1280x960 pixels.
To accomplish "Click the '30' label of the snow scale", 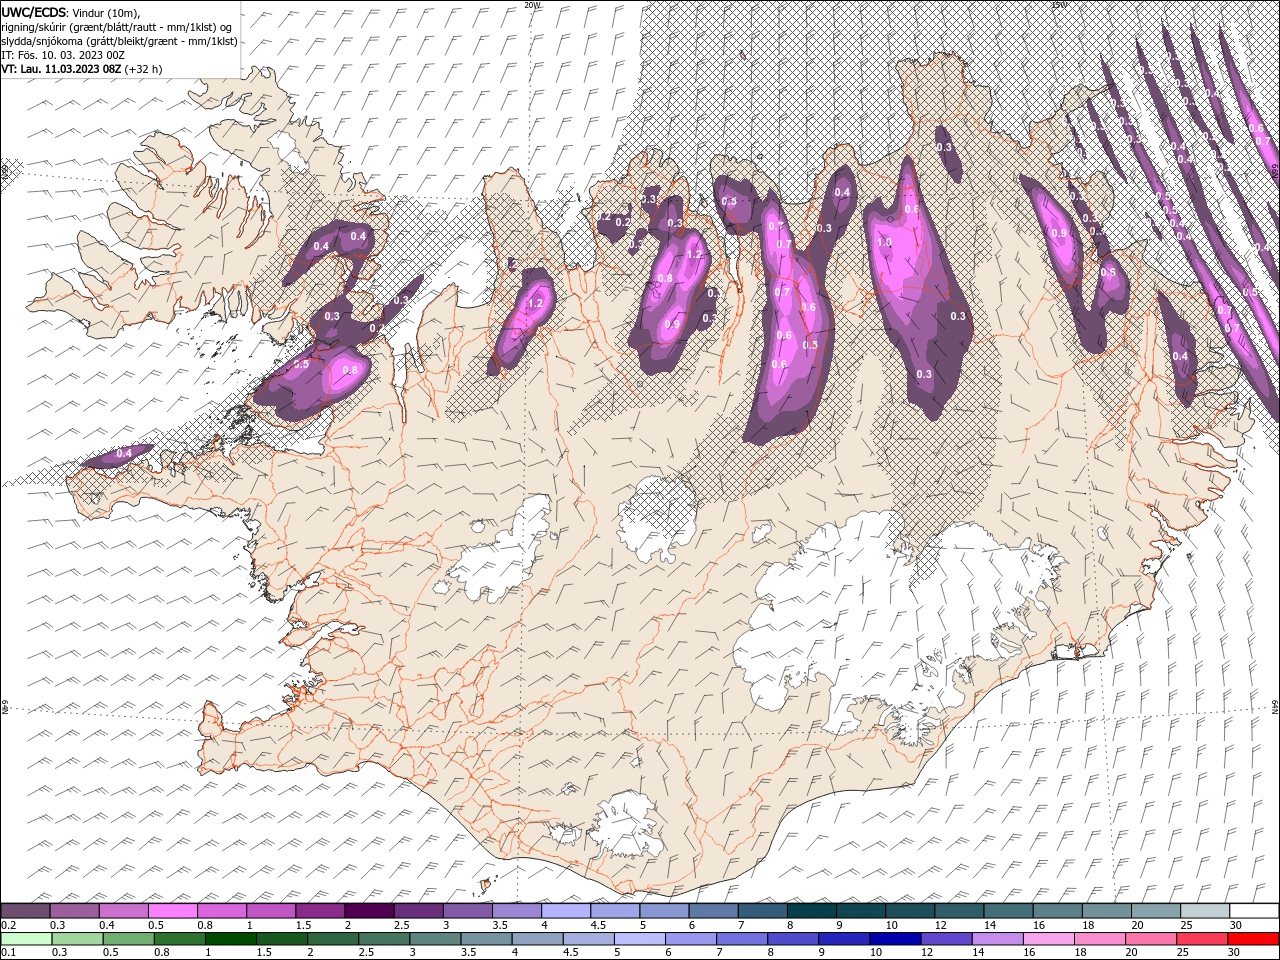I will [x=1234, y=925].
